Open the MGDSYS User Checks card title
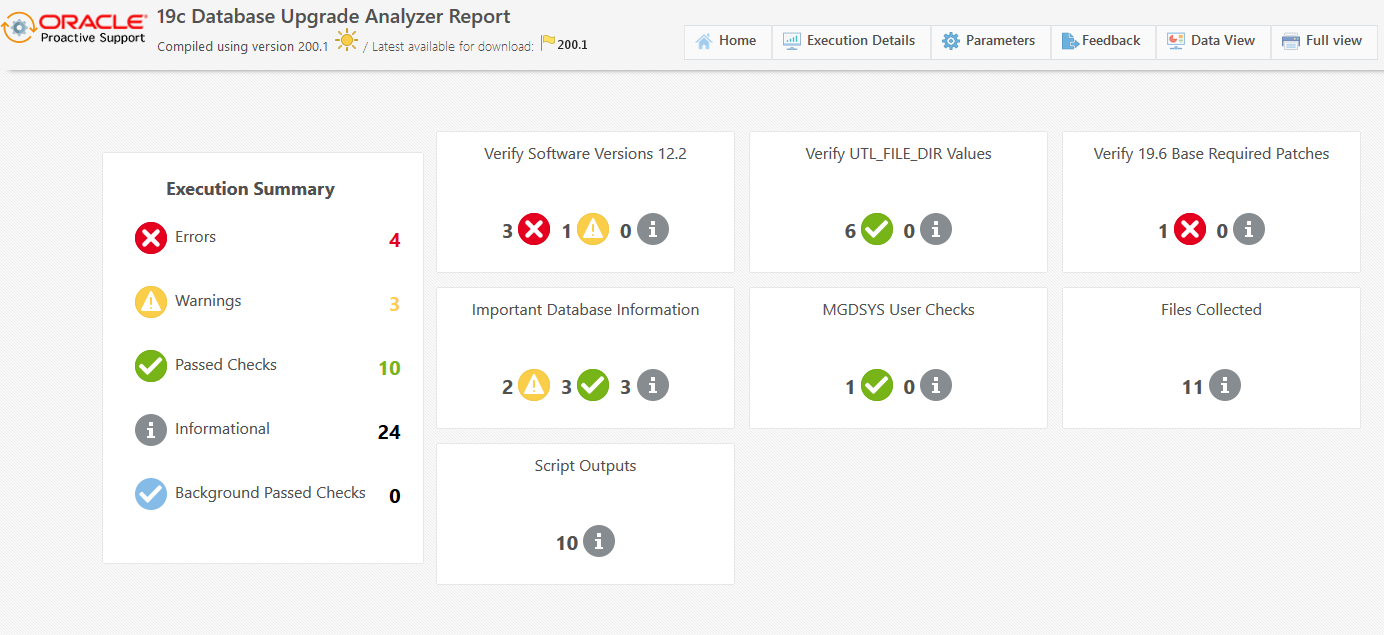Viewport: 1384px width, 635px height. [898, 310]
